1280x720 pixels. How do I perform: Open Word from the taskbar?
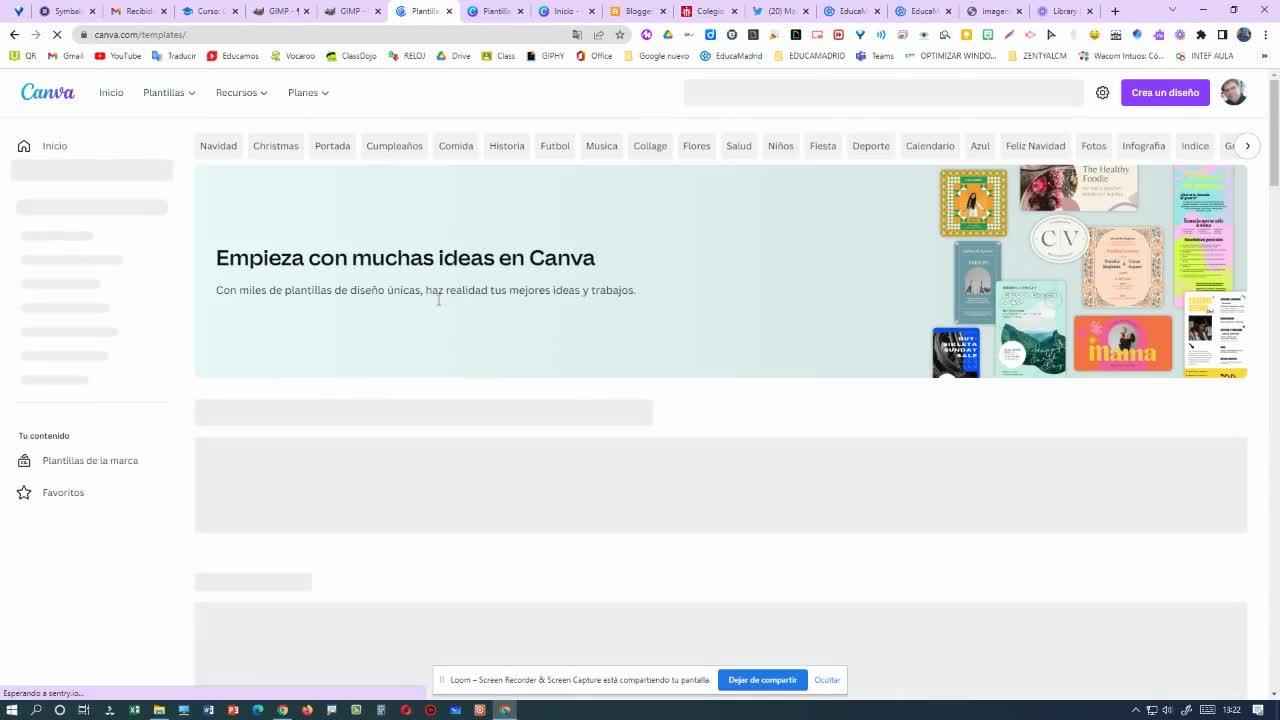point(208,710)
